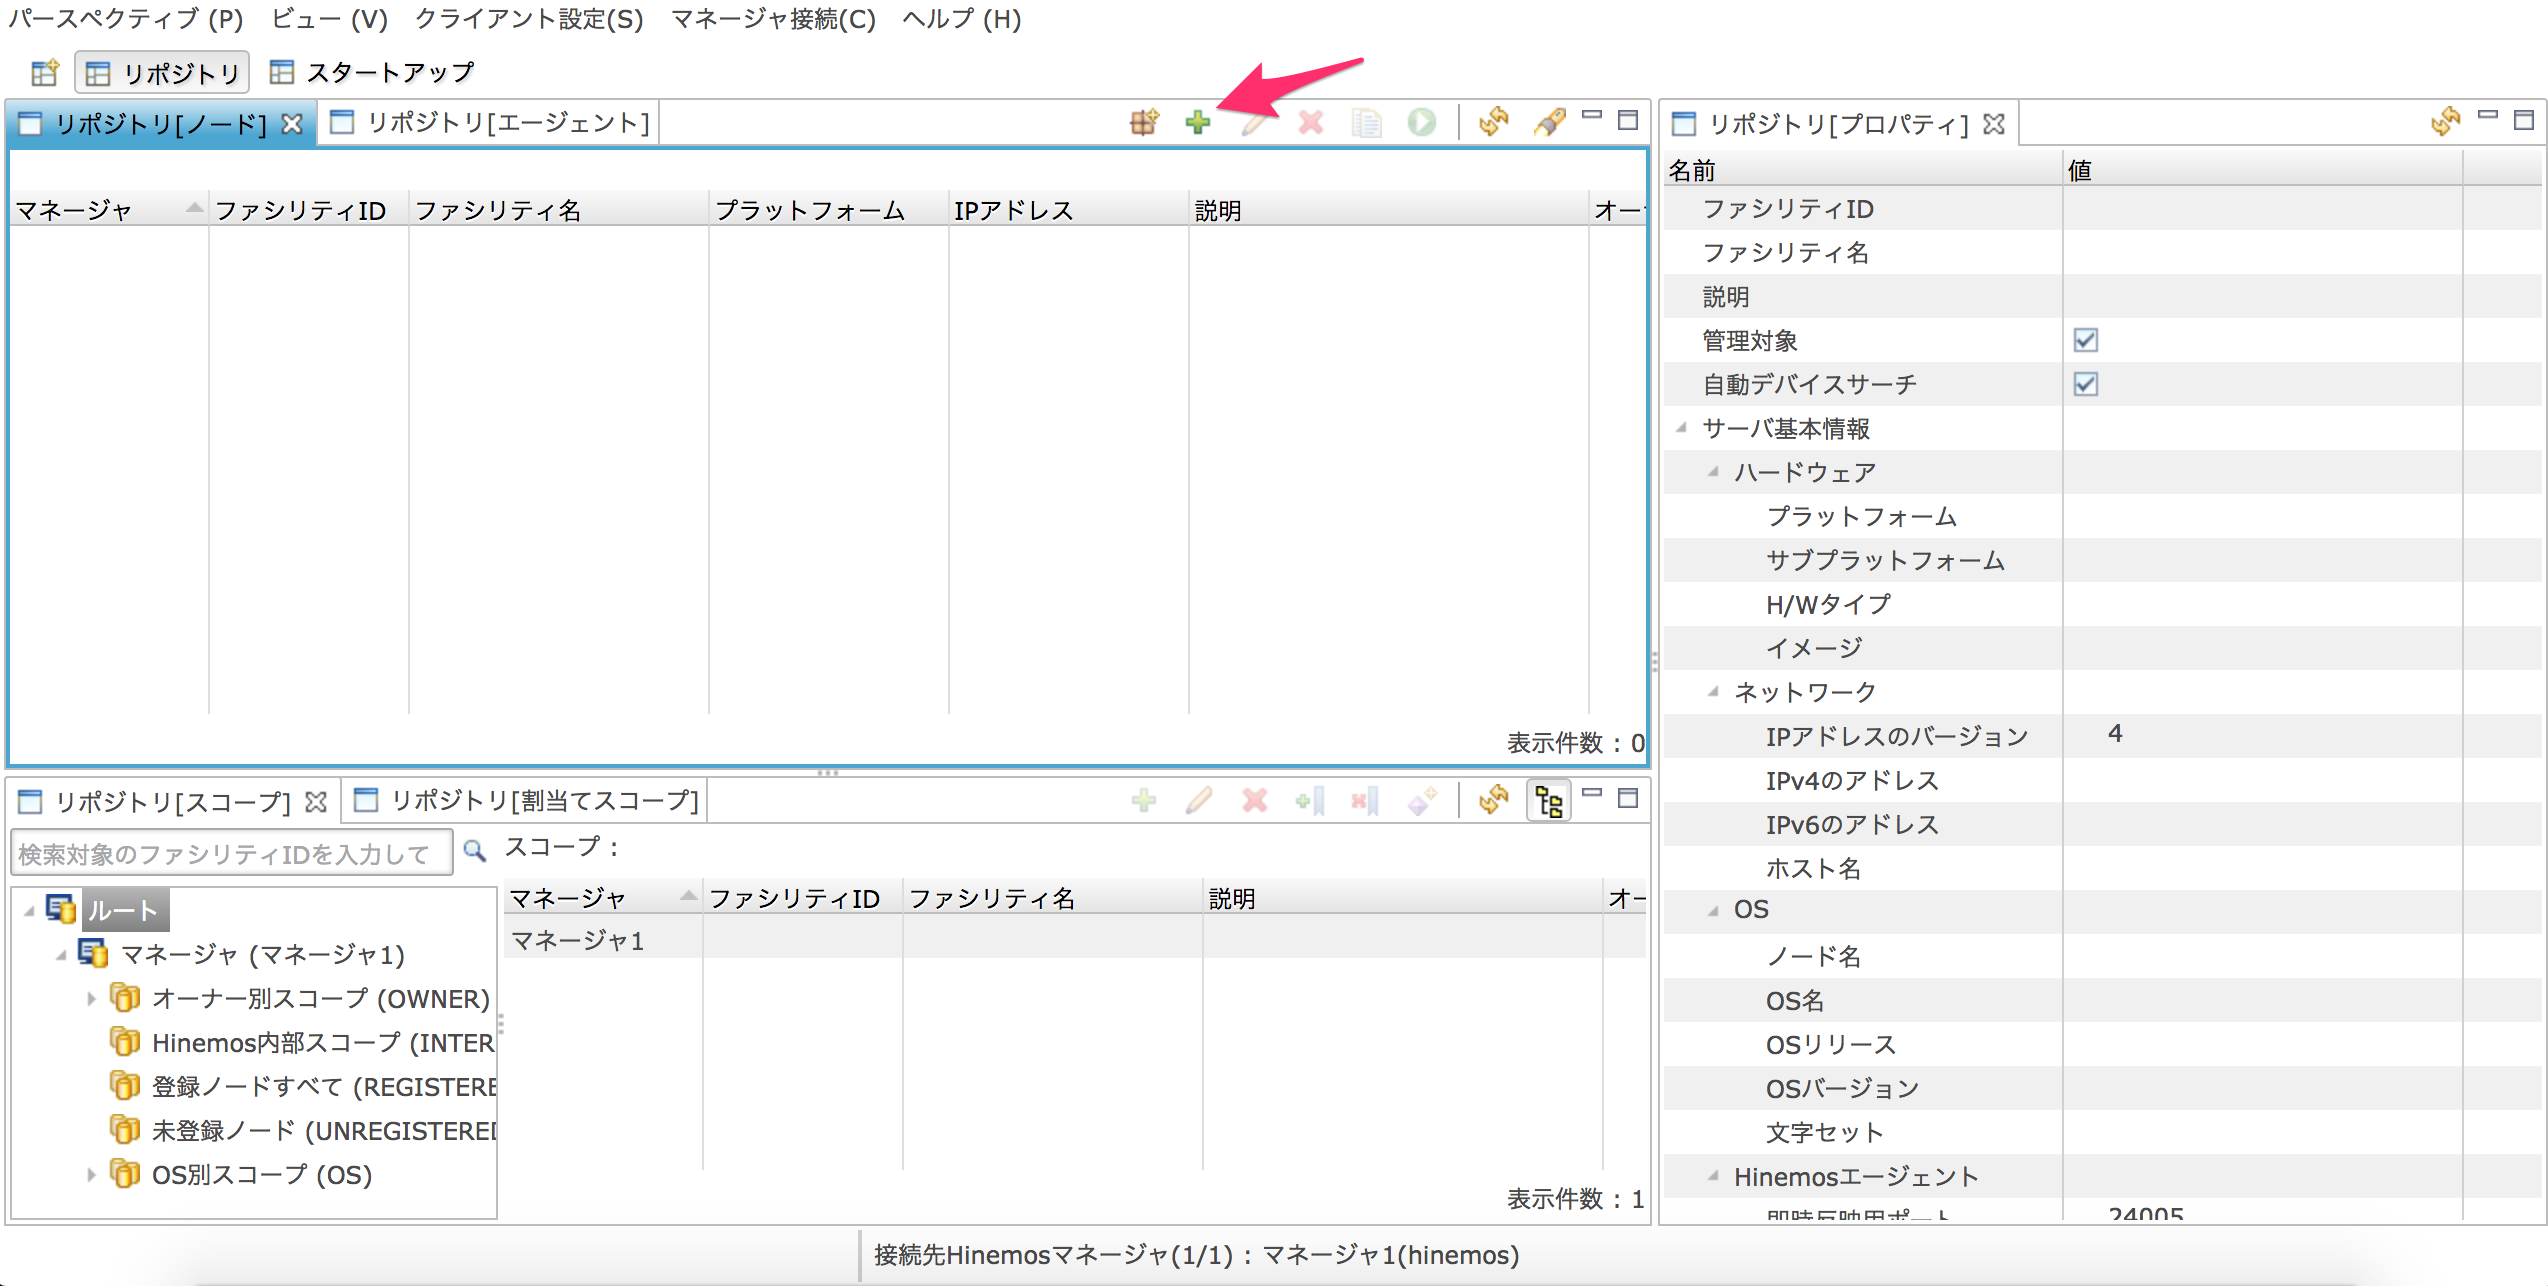Toggle the 自動デバイスサーチ checkbox

[x=2085, y=384]
